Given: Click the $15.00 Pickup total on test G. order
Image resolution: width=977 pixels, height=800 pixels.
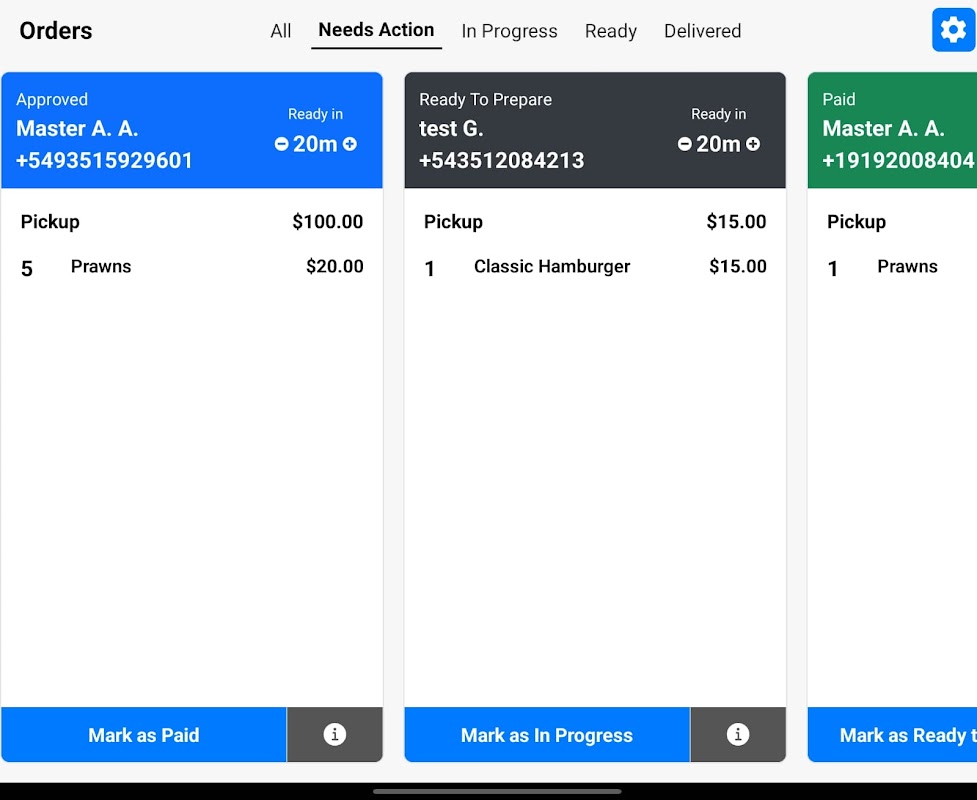Looking at the screenshot, I should [736, 222].
